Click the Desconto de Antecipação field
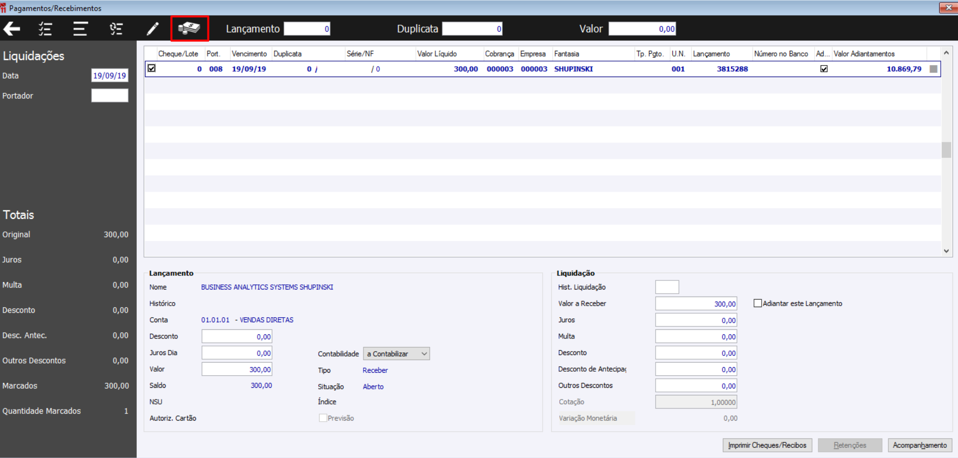The image size is (958, 458). [x=696, y=369]
